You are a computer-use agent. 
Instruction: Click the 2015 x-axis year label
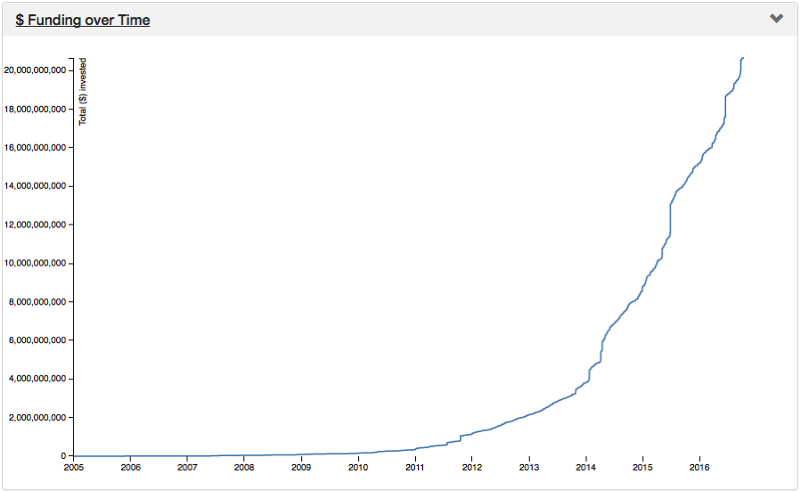[x=642, y=467]
